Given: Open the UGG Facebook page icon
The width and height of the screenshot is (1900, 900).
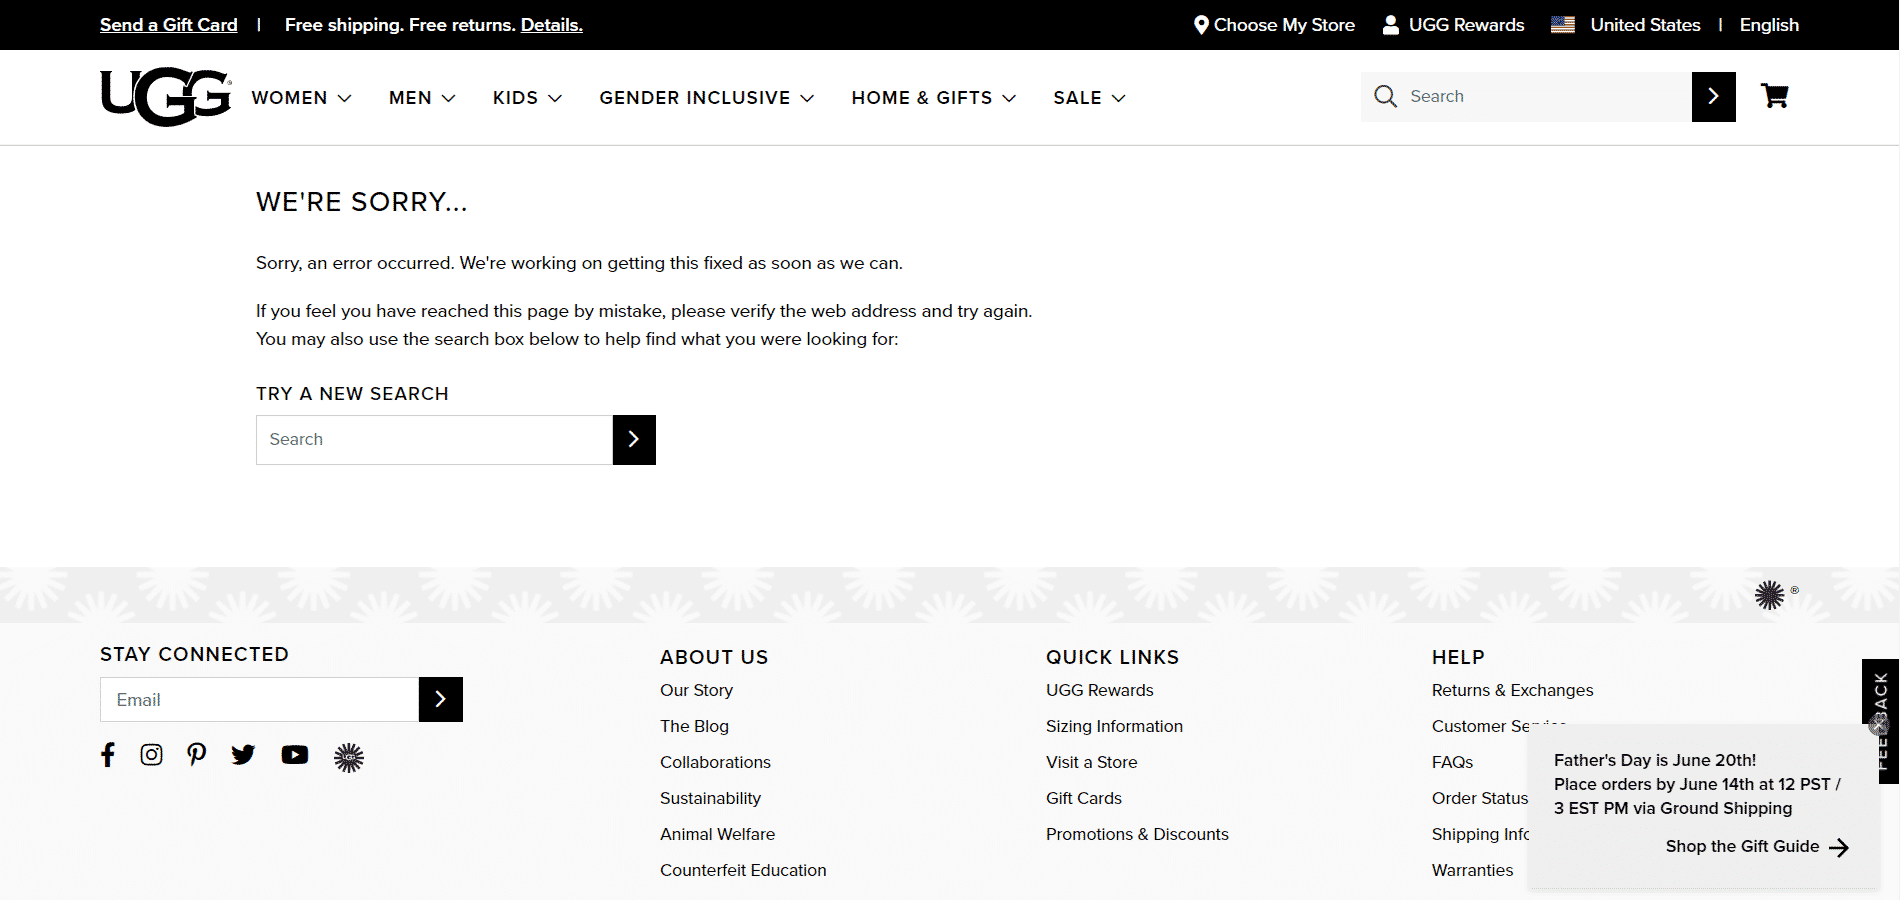Looking at the screenshot, I should click(x=108, y=755).
